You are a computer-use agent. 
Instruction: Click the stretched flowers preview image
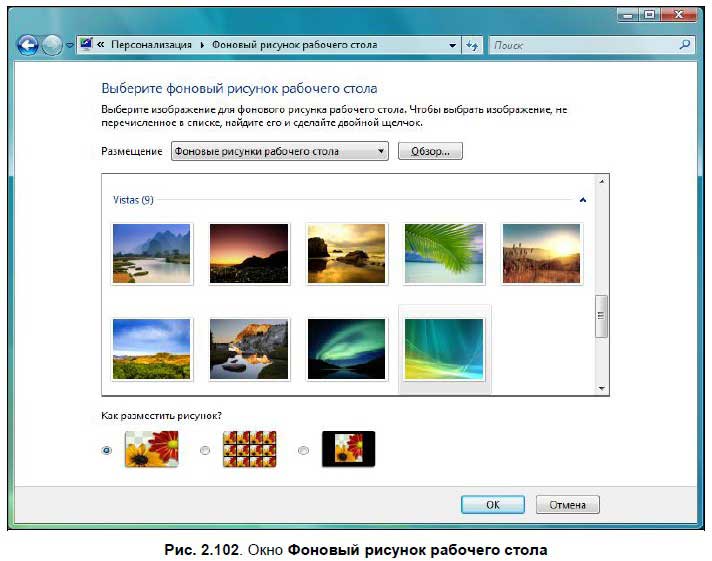tap(152, 449)
